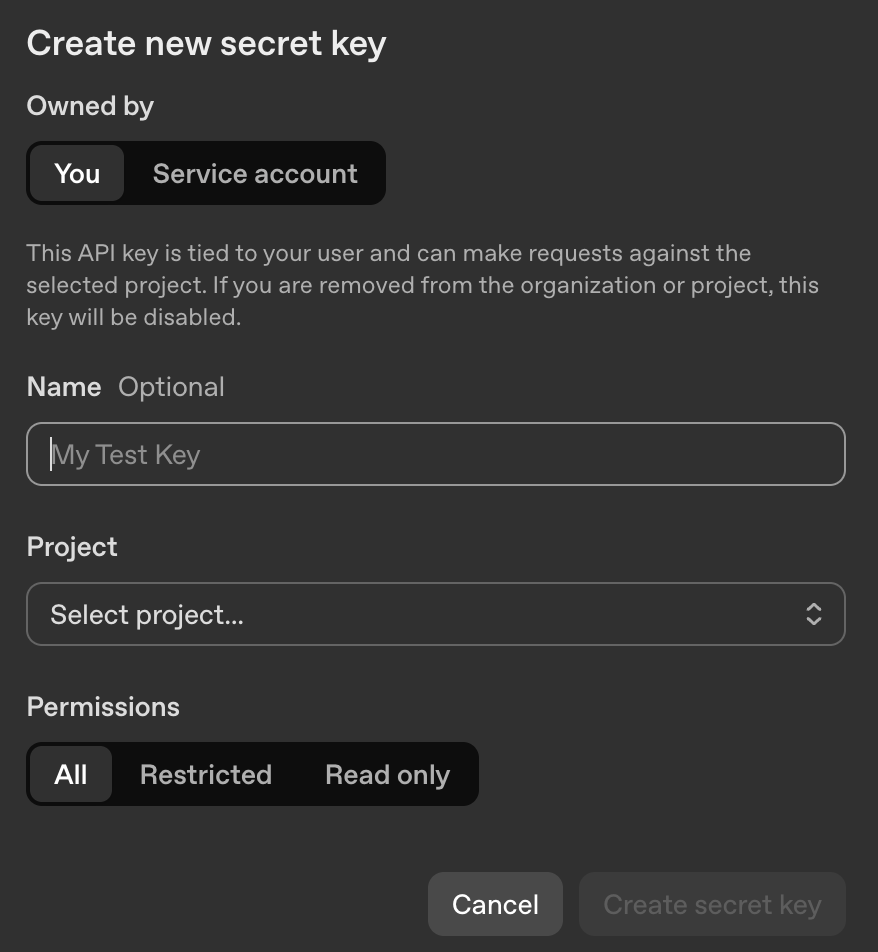878x952 pixels.
Task: Click the API key description paragraph
Action: click(422, 285)
